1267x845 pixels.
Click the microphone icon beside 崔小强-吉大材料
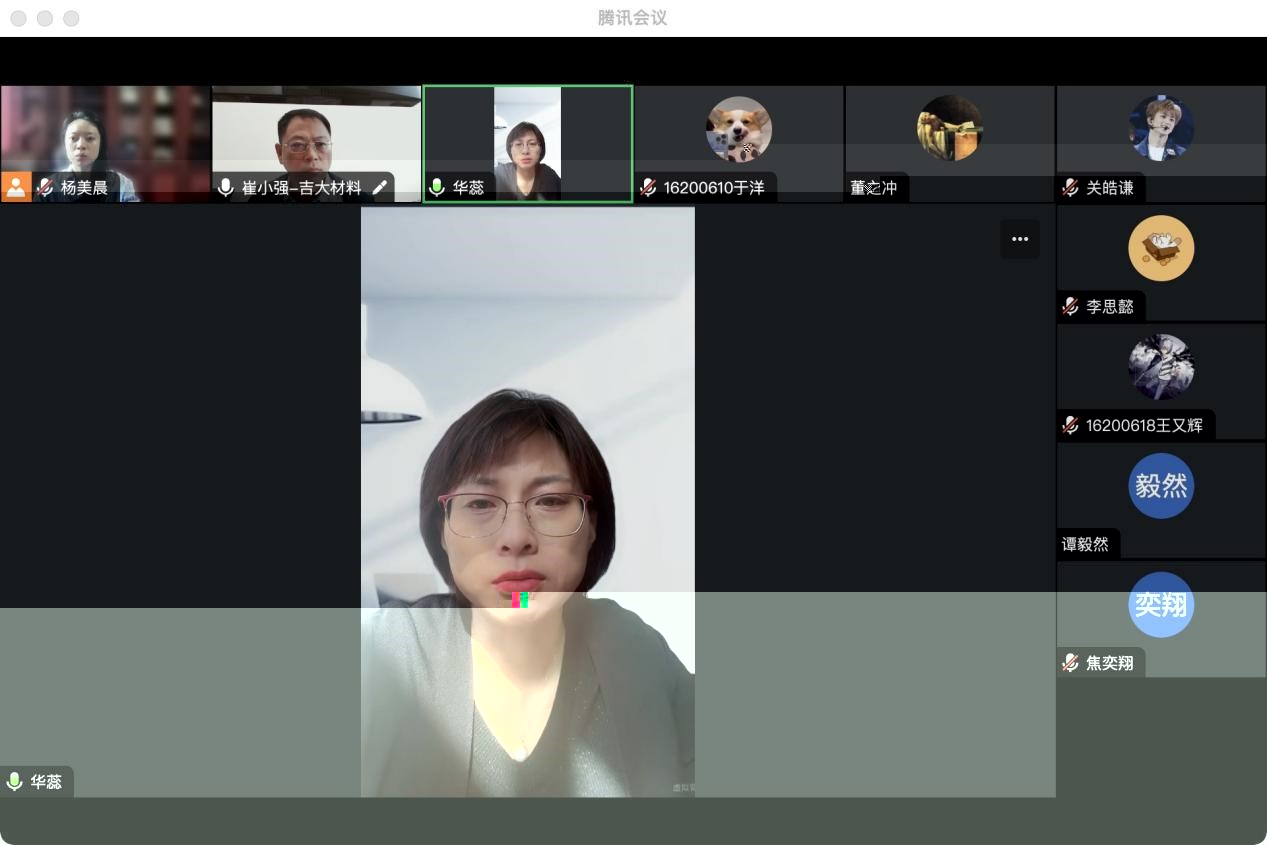click(226, 187)
